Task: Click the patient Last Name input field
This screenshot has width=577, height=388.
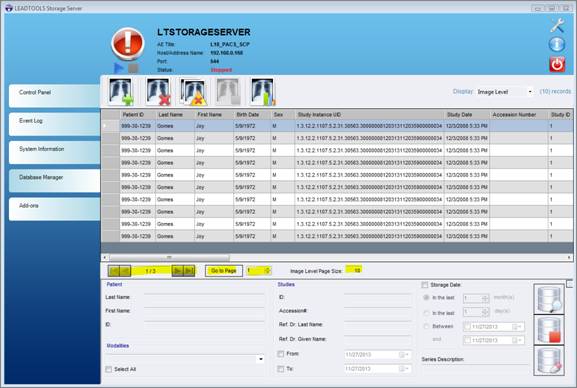Action: pyautogui.click(x=204, y=297)
